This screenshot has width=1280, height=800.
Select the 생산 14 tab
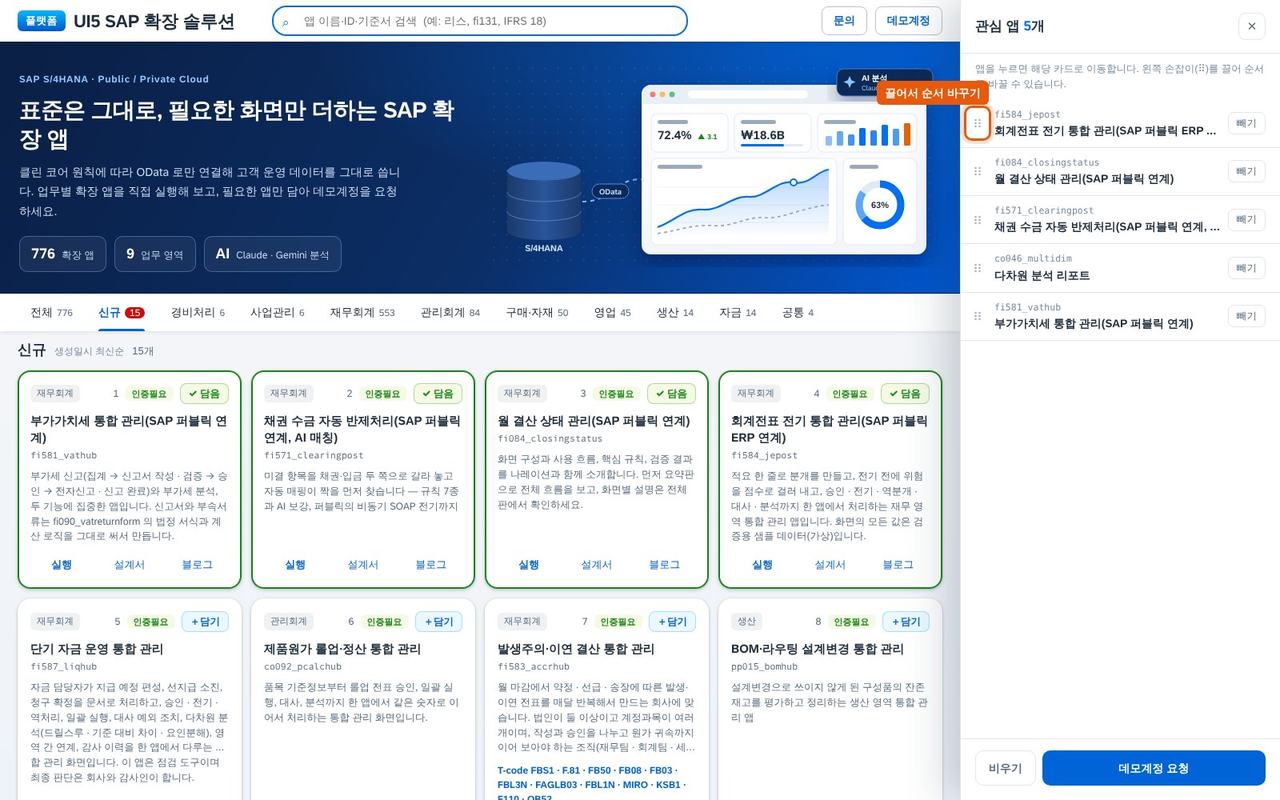[675, 313]
